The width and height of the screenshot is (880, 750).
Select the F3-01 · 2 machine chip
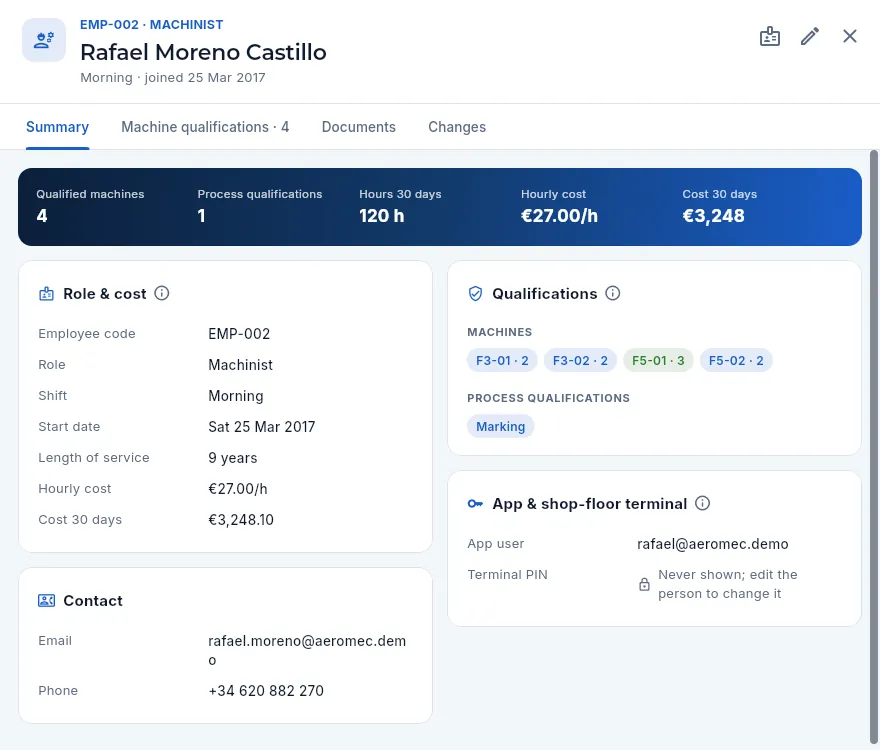tap(502, 360)
